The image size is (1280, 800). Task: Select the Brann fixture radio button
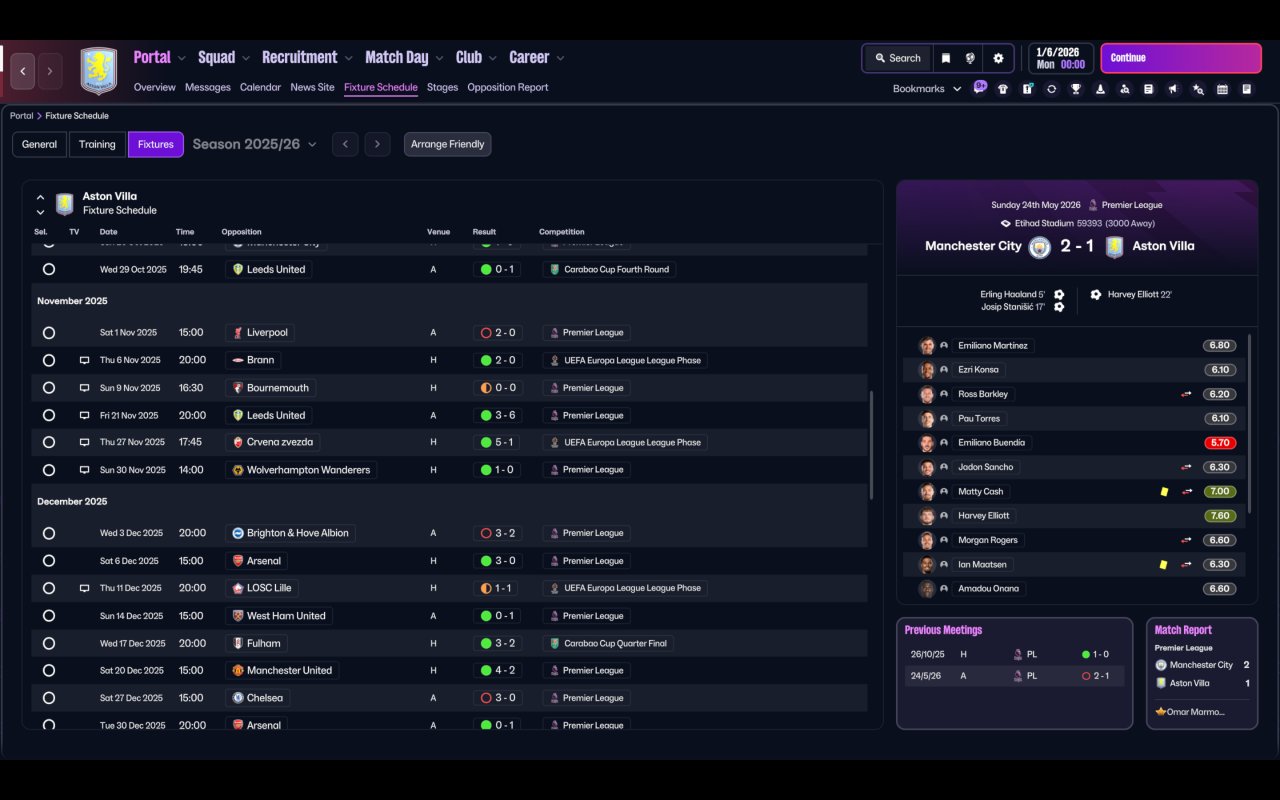[x=49, y=360]
